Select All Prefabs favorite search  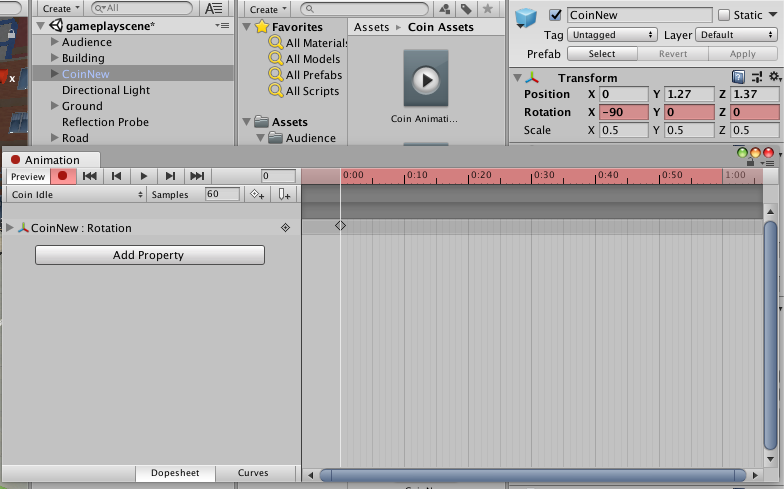pyautogui.click(x=306, y=75)
